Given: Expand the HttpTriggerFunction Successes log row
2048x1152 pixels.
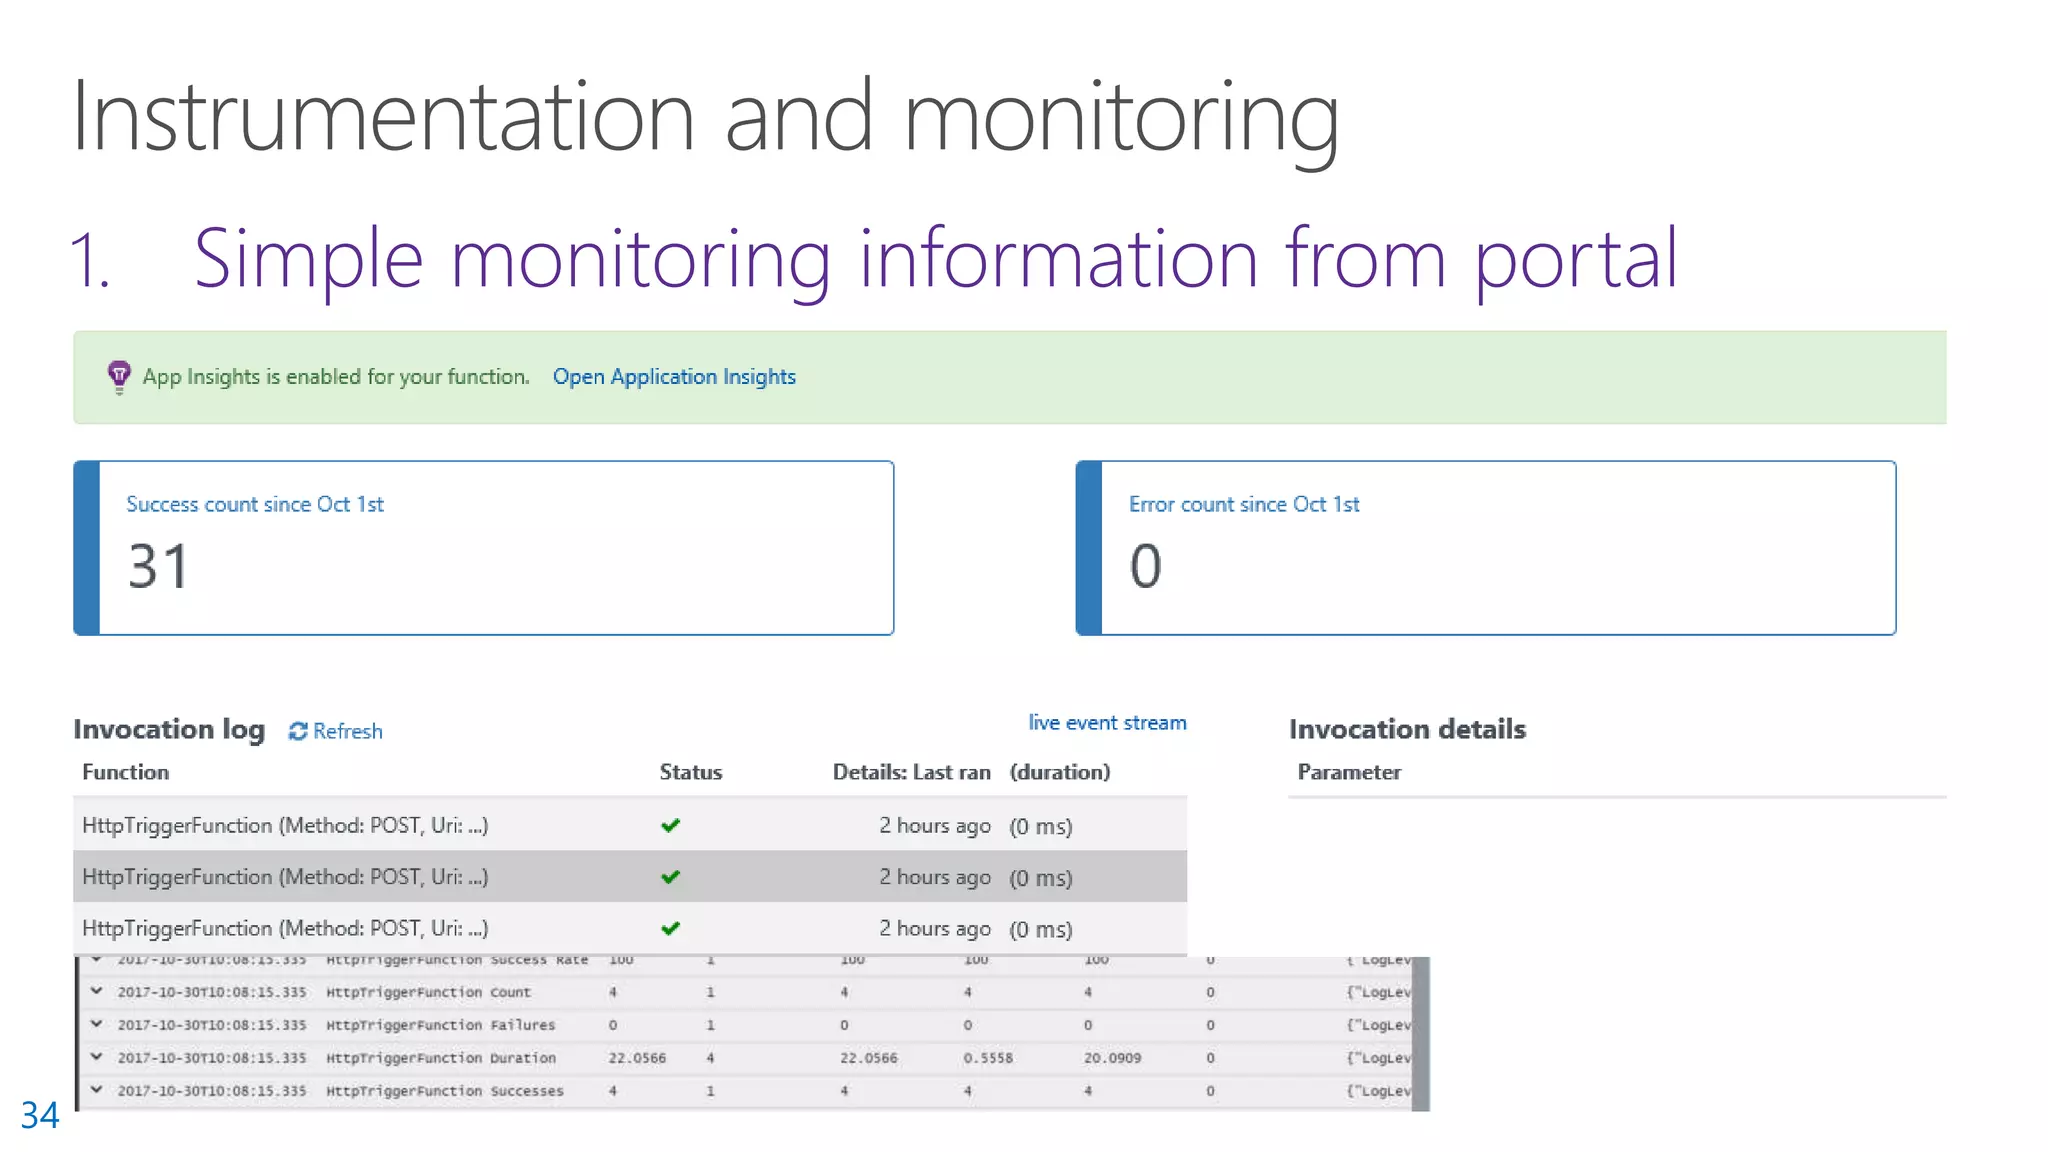Looking at the screenshot, I should tap(97, 1089).
